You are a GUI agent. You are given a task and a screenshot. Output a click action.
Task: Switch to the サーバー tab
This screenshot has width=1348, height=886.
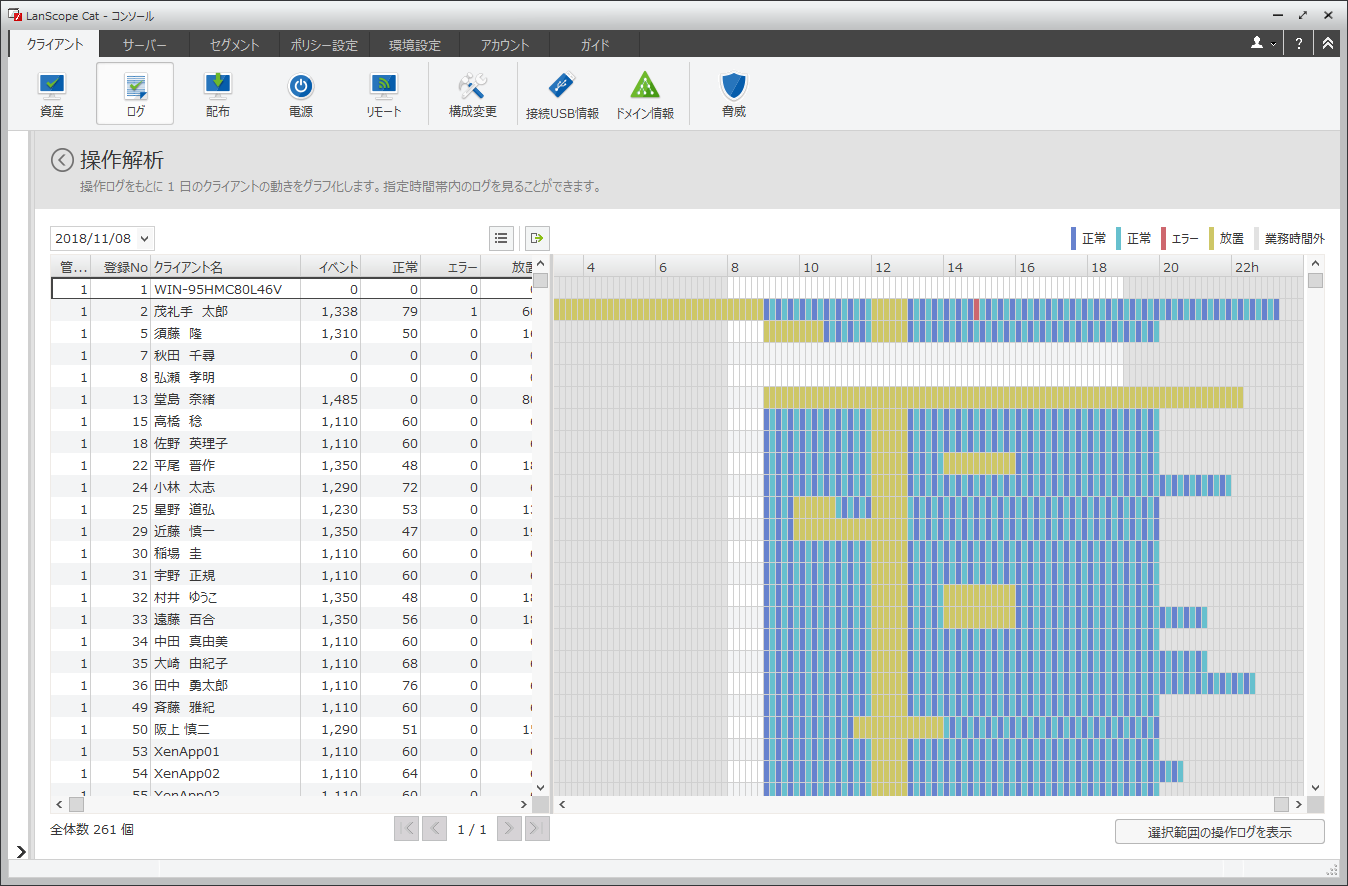pyautogui.click(x=144, y=44)
